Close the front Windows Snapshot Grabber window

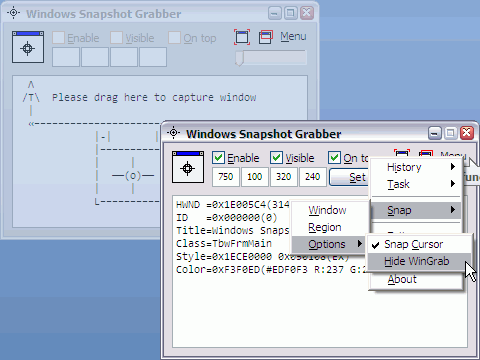coord(467,133)
